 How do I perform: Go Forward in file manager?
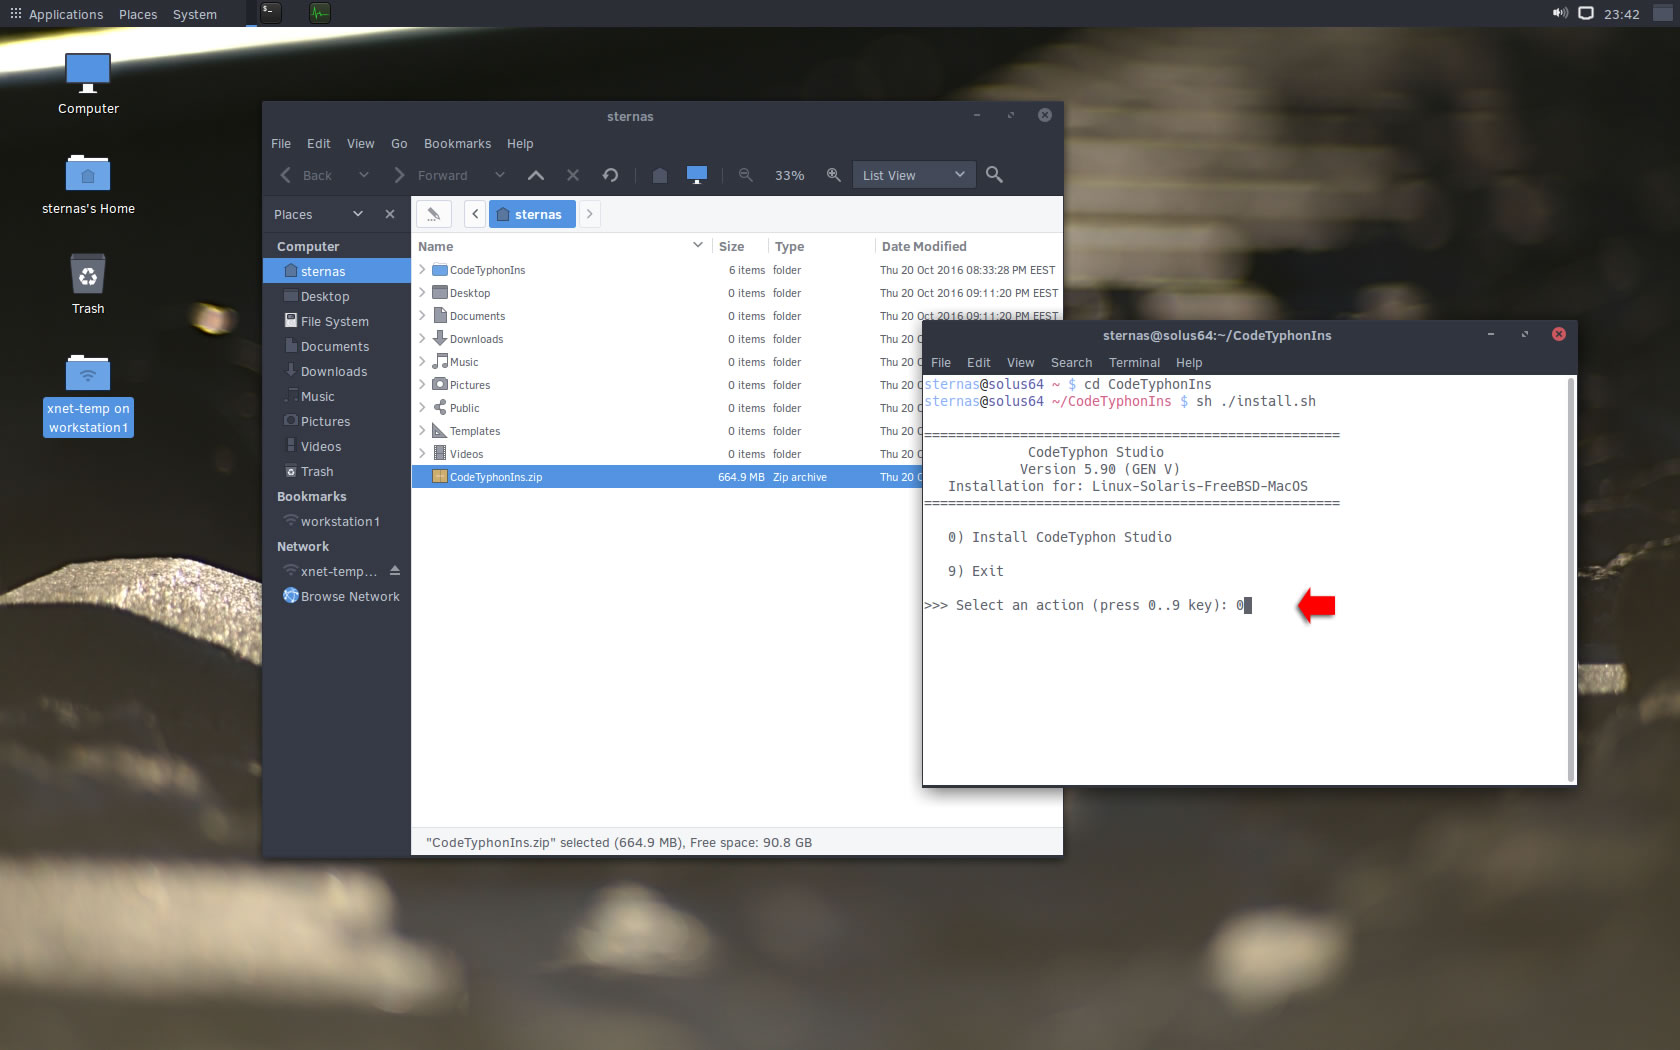pyautogui.click(x=431, y=175)
